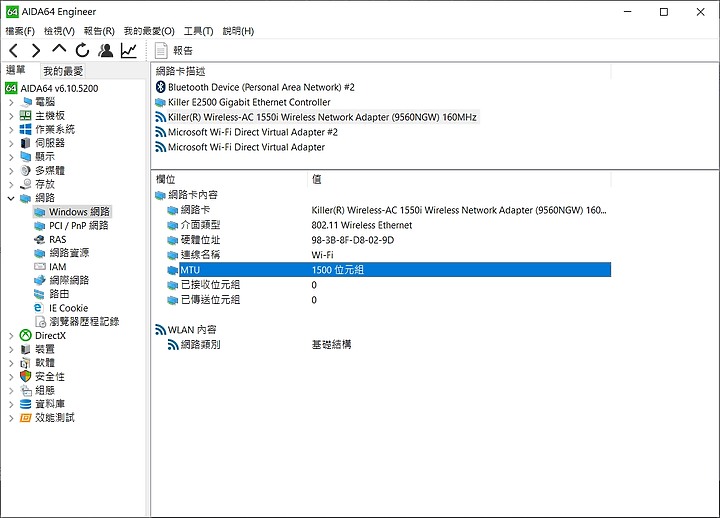The height and width of the screenshot is (518, 720).
Task: Expand the 組態 tree node
Action: [x=11, y=391]
